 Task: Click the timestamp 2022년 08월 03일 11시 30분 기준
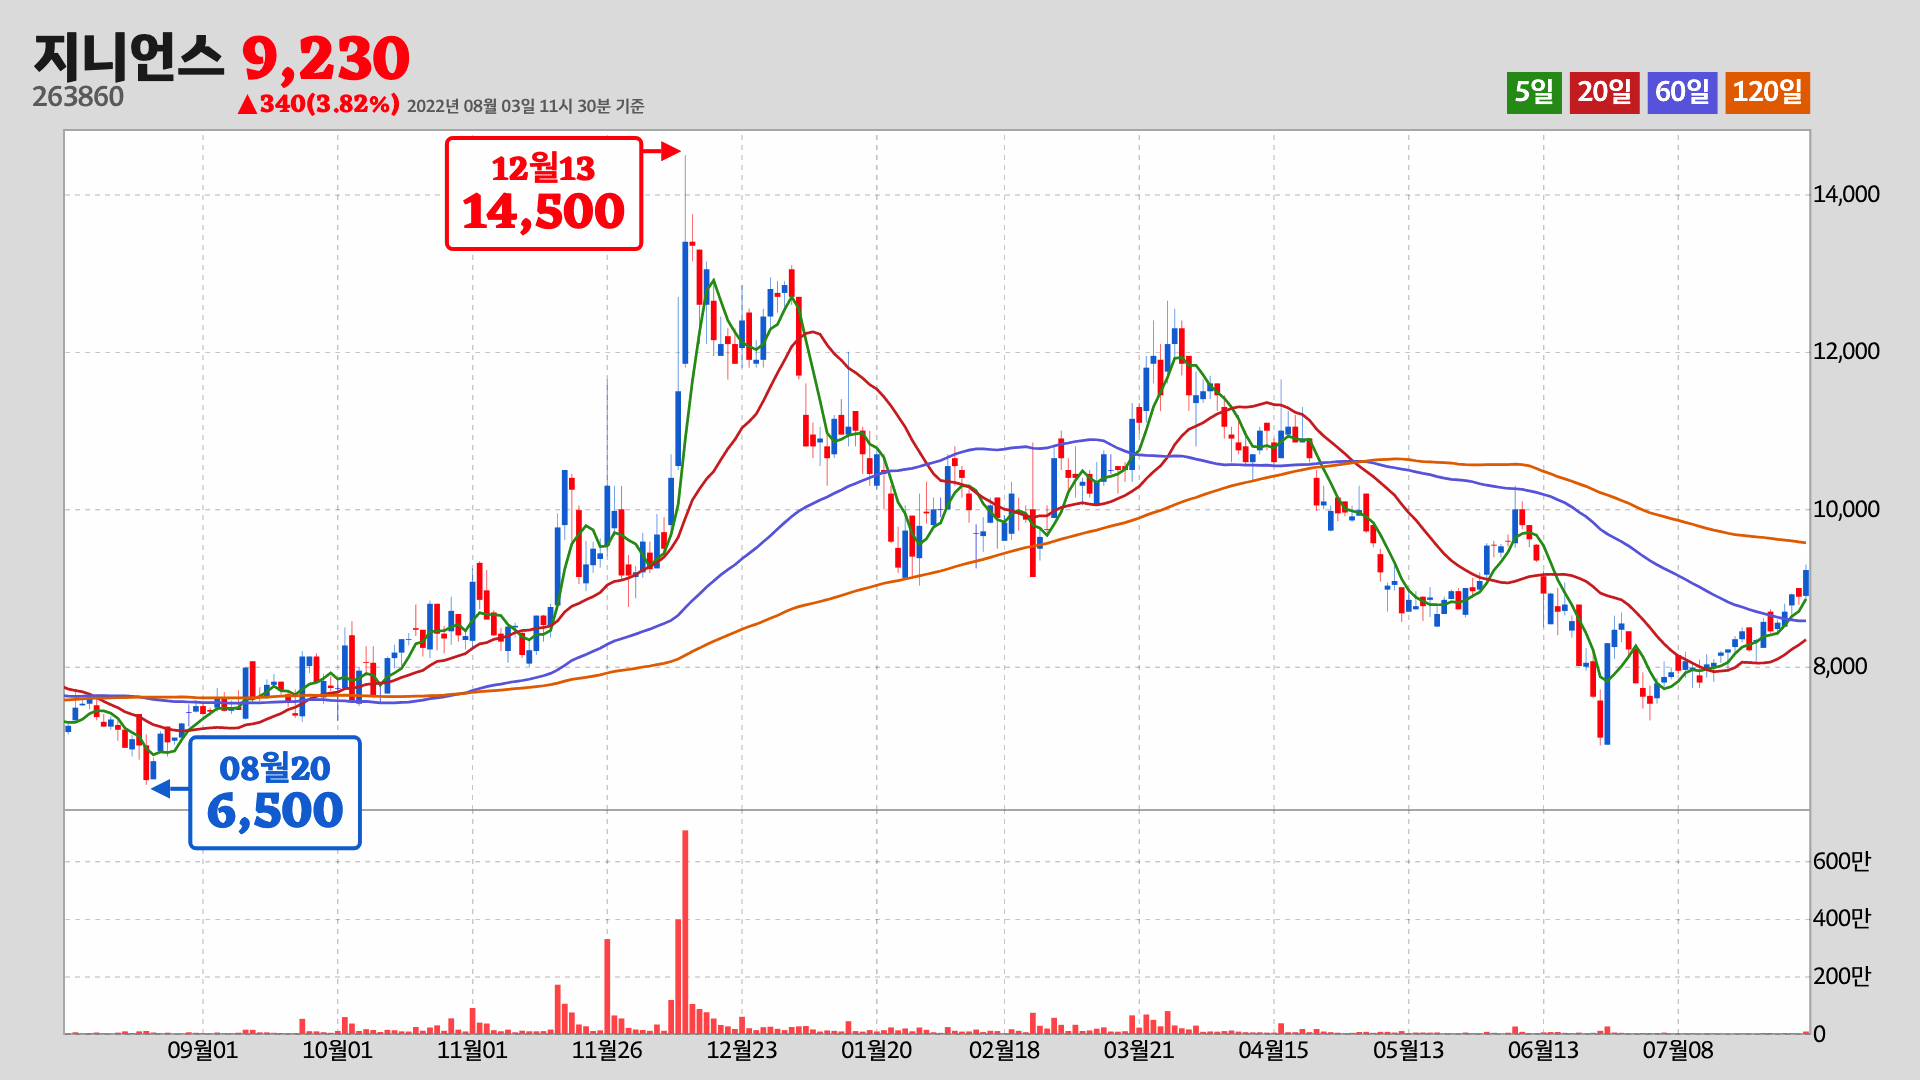526,106
